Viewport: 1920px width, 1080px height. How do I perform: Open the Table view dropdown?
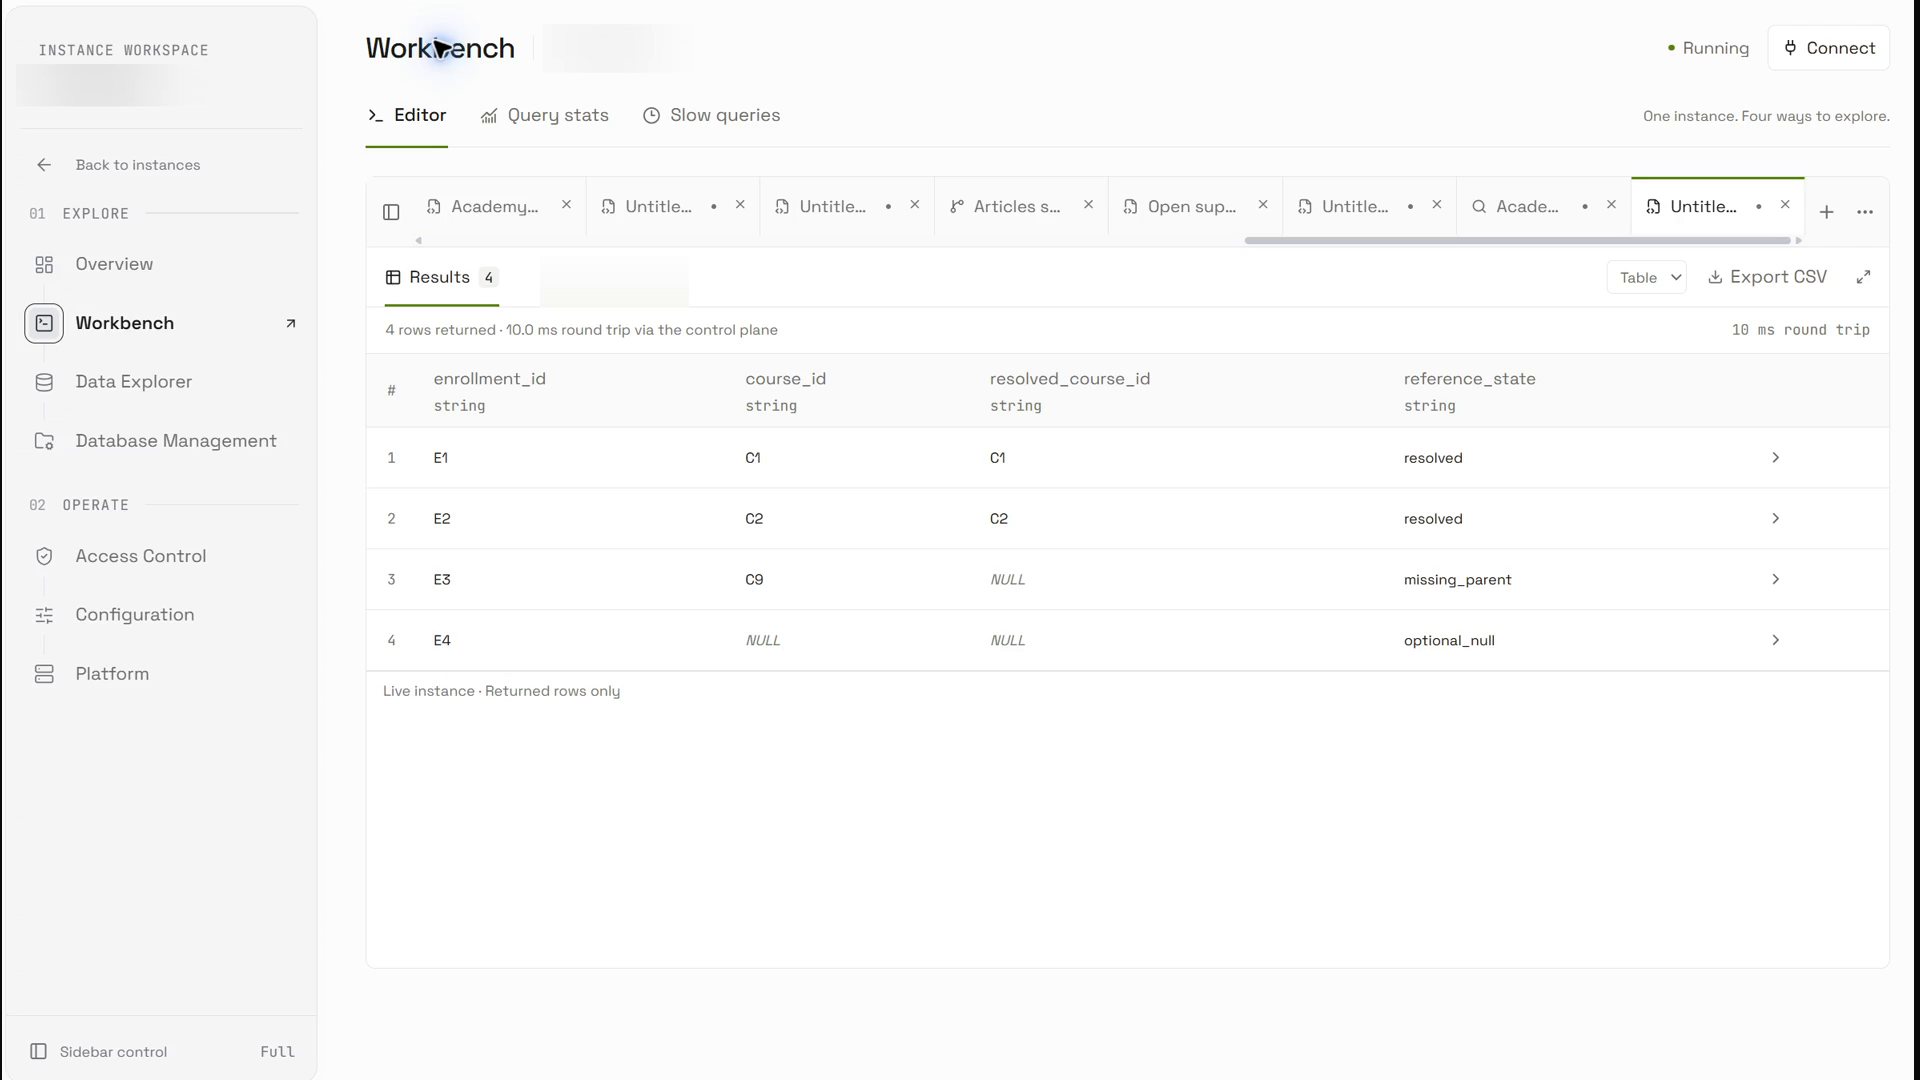(x=1646, y=277)
